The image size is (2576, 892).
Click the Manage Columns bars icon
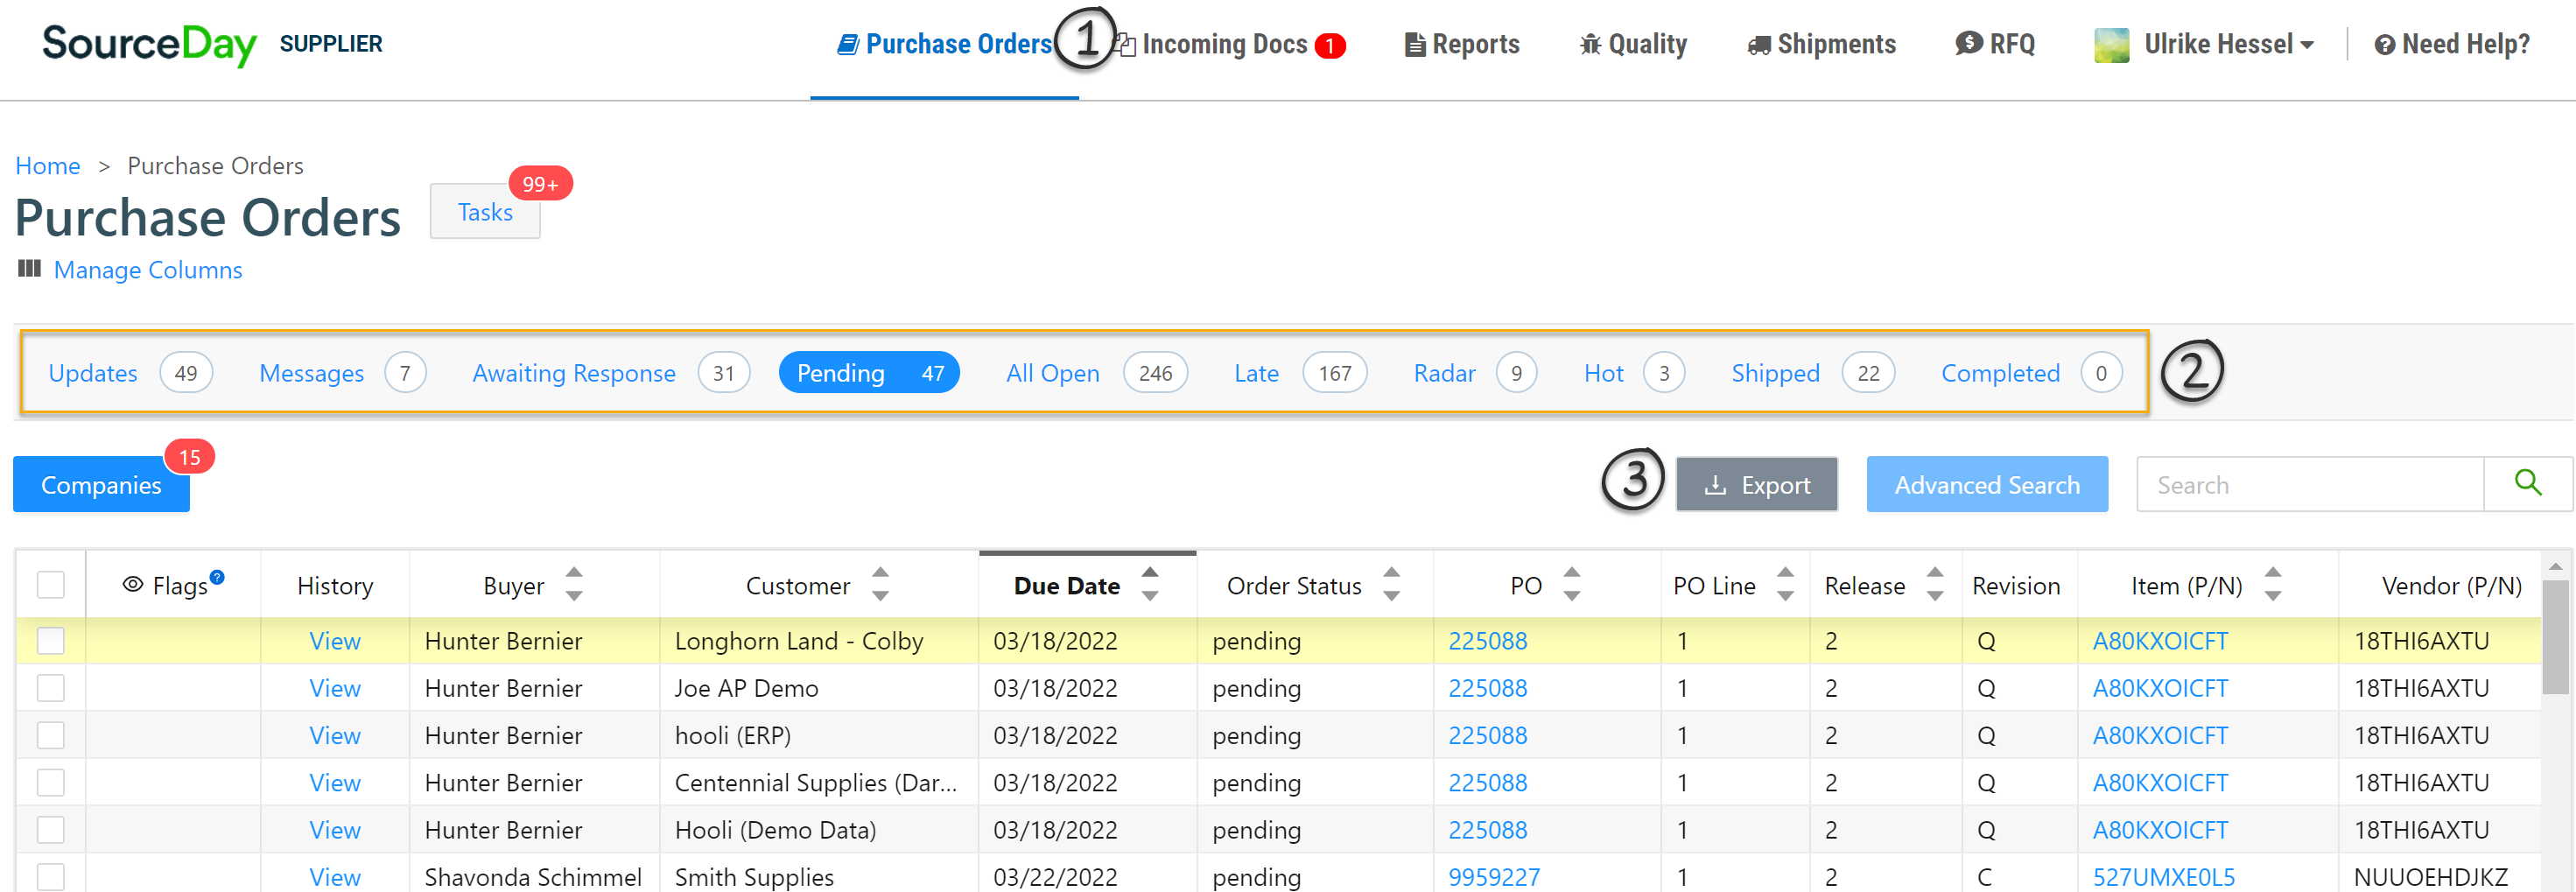tap(29, 269)
